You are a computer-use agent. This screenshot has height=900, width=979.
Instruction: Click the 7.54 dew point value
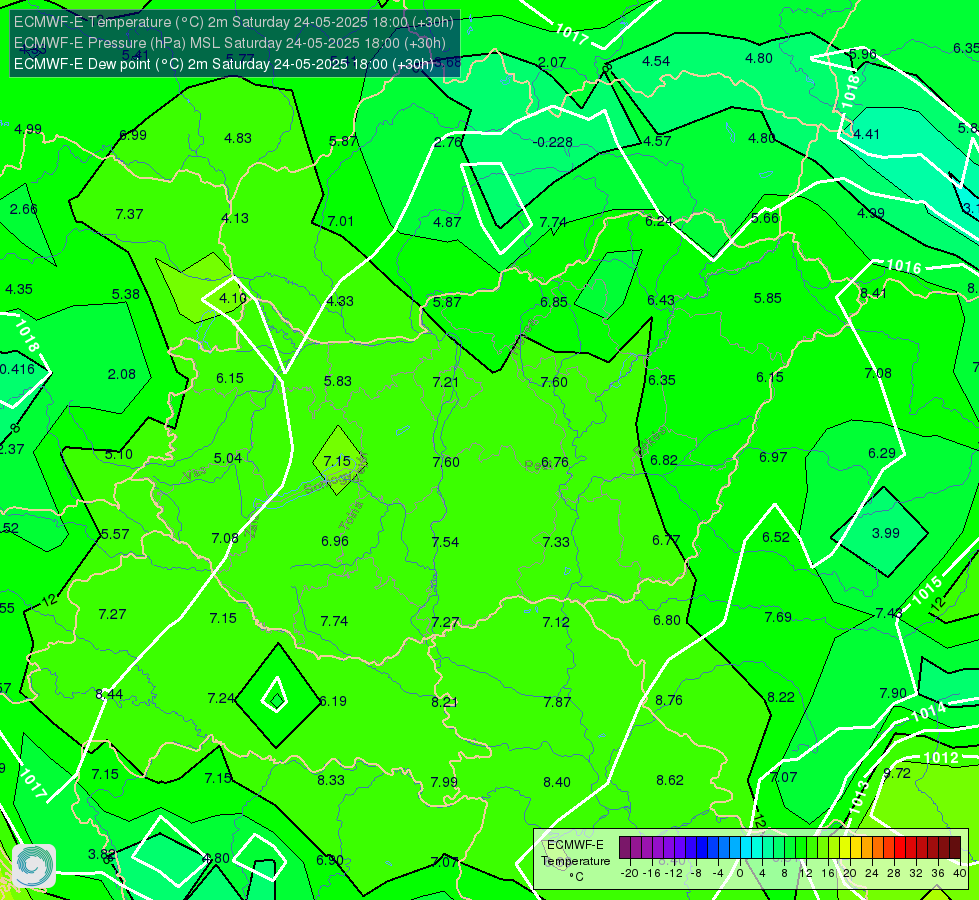pos(445,541)
